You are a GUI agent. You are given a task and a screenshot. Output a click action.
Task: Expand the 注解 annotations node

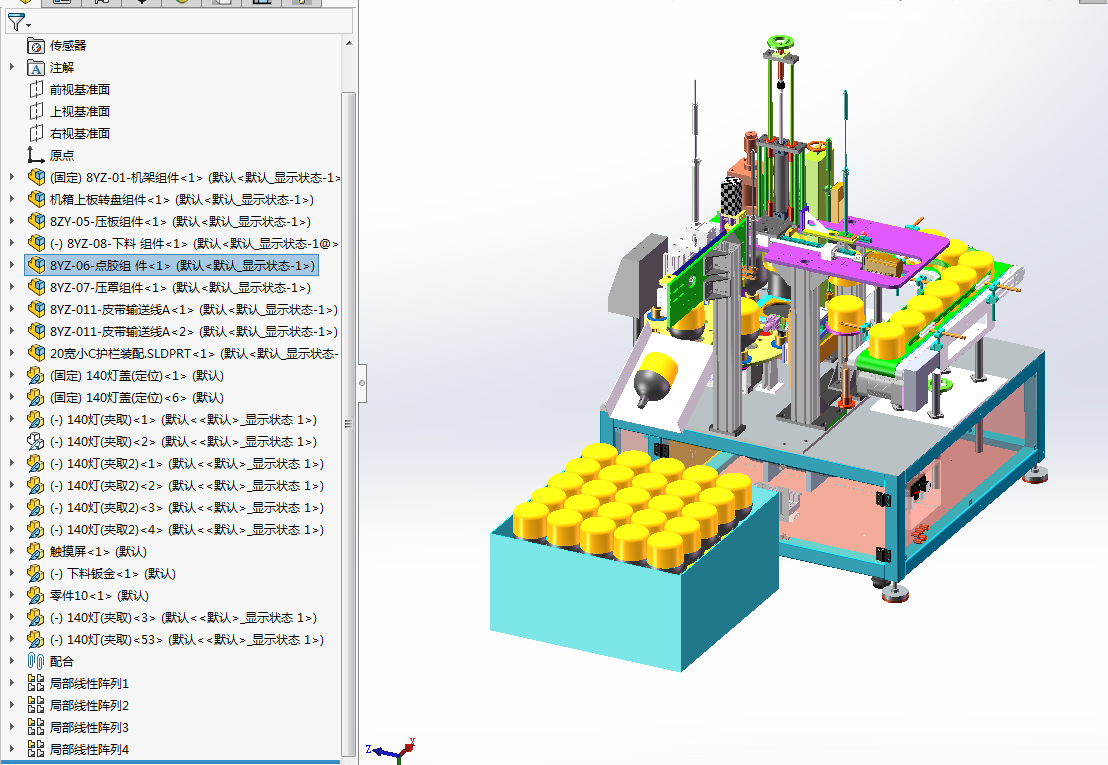[12, 67]
